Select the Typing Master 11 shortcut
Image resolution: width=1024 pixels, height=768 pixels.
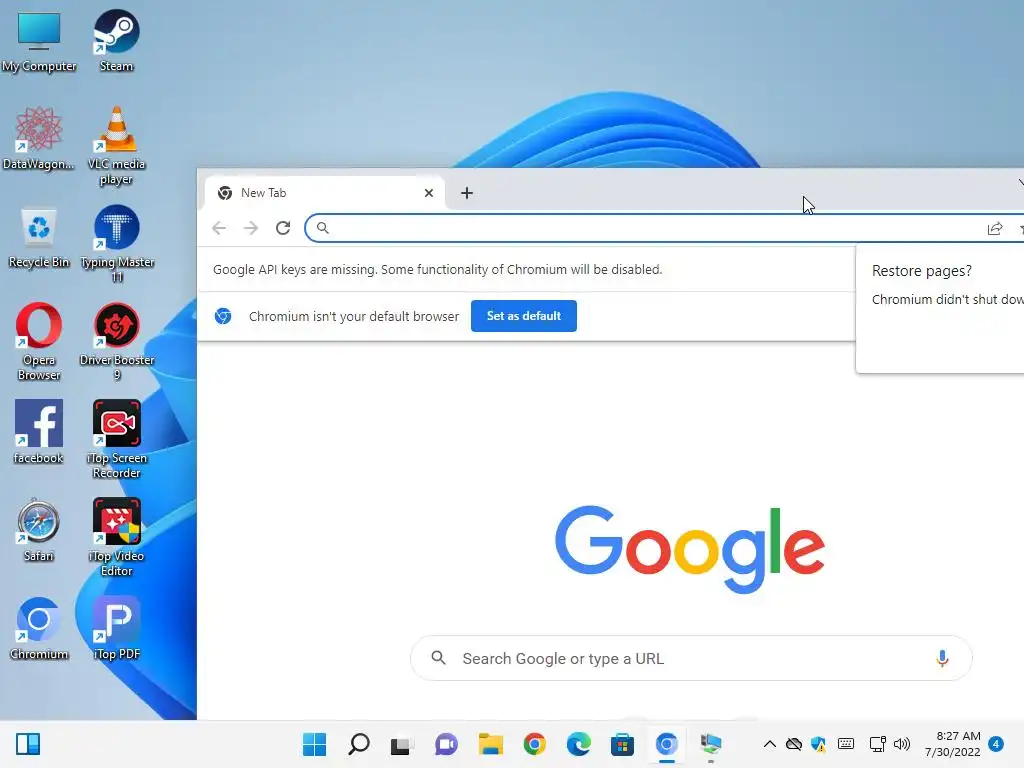(x=117, y=244)
